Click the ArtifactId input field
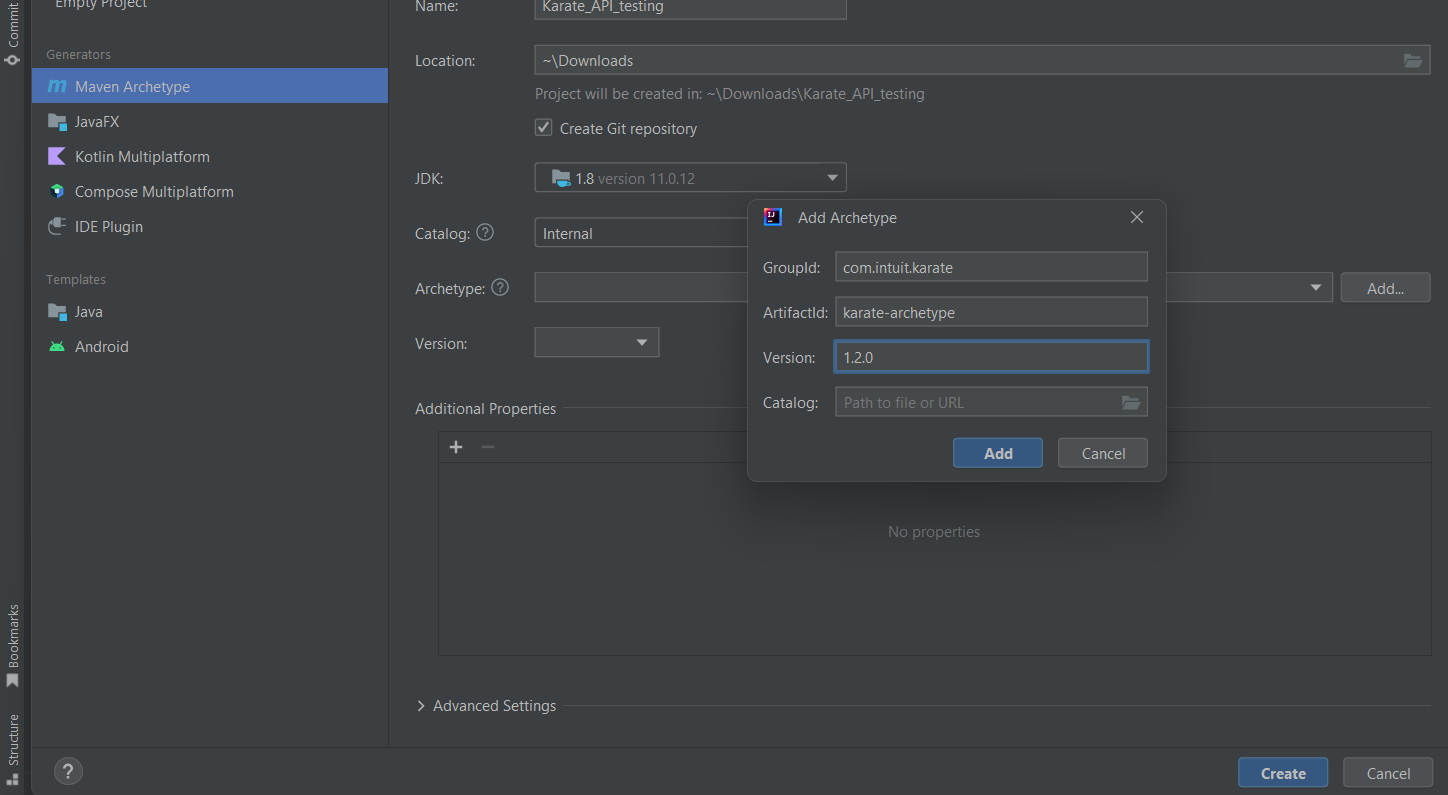The image size is (1448, 795). [991, 312]
